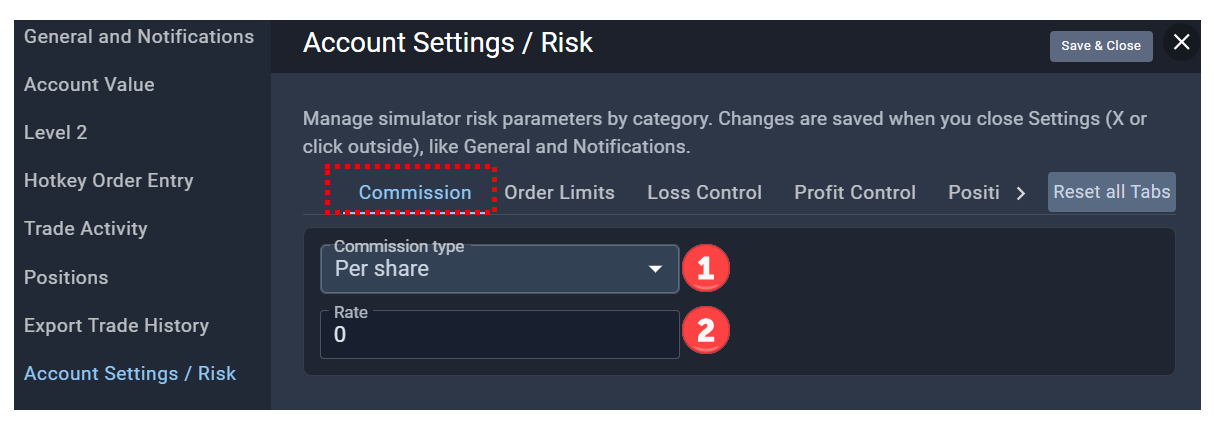
Task: Open Trade Activity in sidebar
Action: [86, 229]
